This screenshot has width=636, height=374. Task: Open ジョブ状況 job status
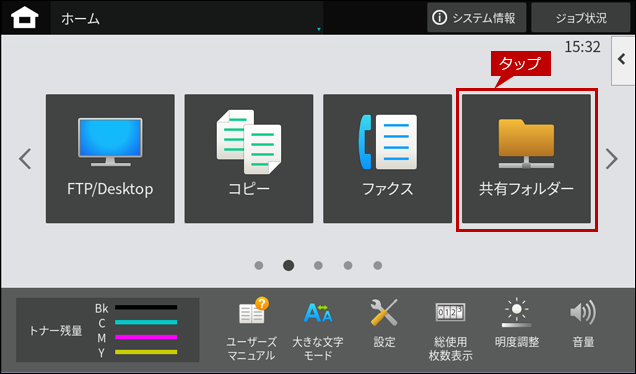coord(581,18)
